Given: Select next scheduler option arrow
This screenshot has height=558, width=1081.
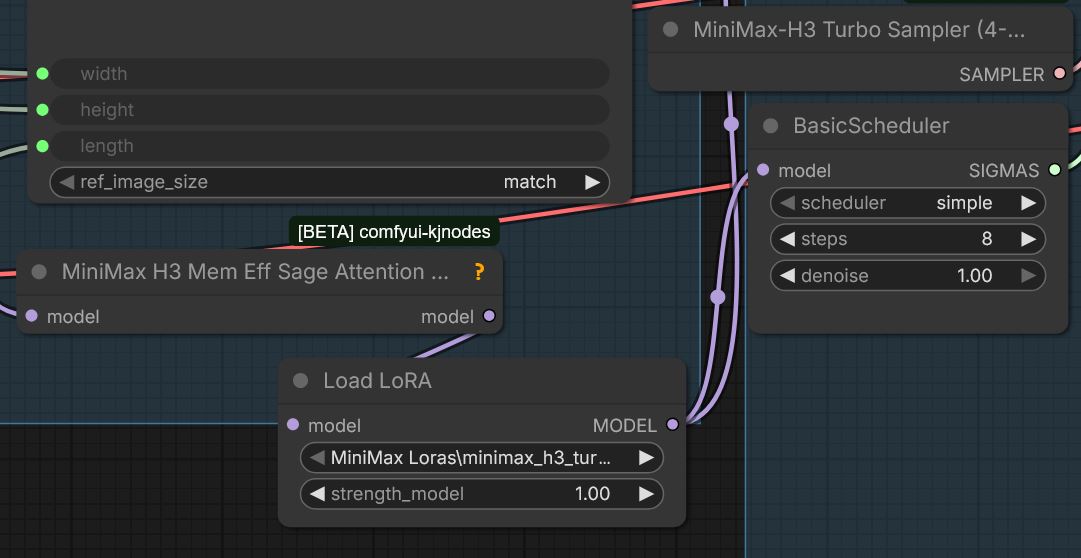Looking at the screenshot, I should click(x=1028, y=203).
